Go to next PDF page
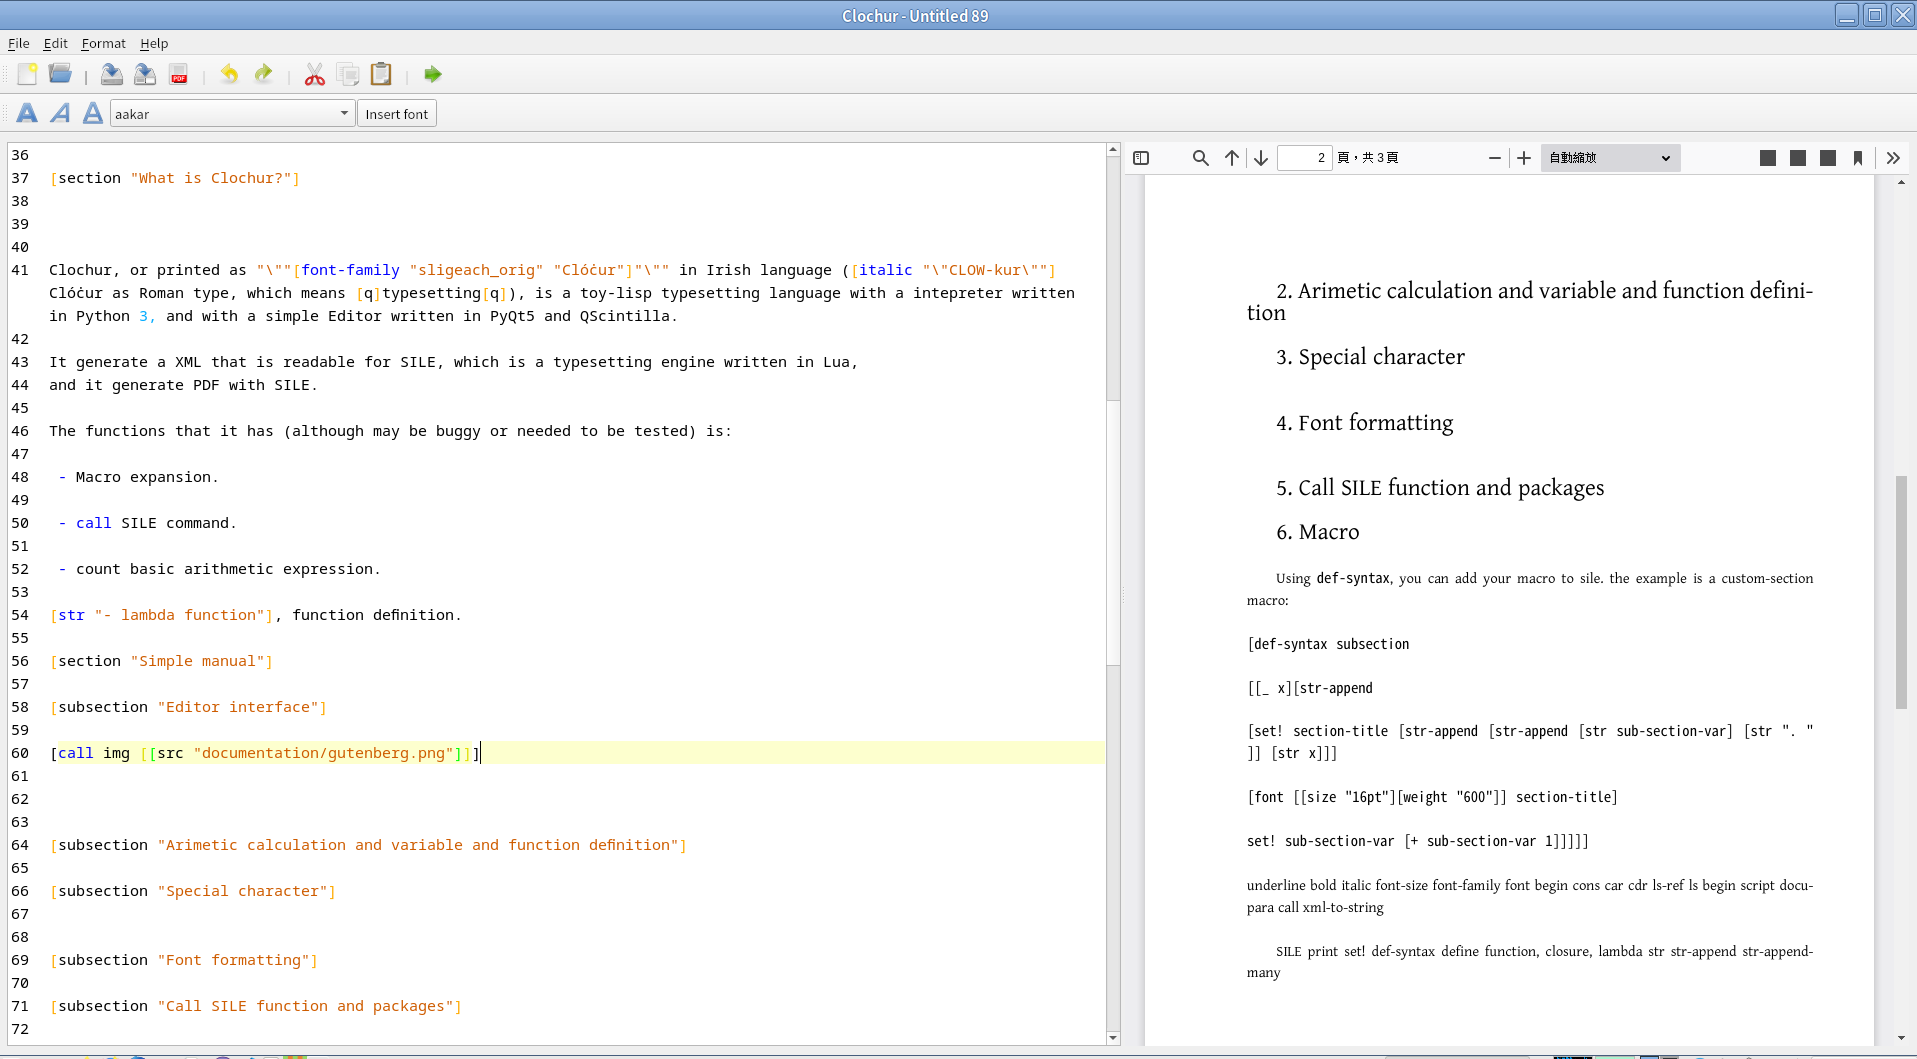This screenshot has width=1917, height=1059. (x=1261, y=158)
